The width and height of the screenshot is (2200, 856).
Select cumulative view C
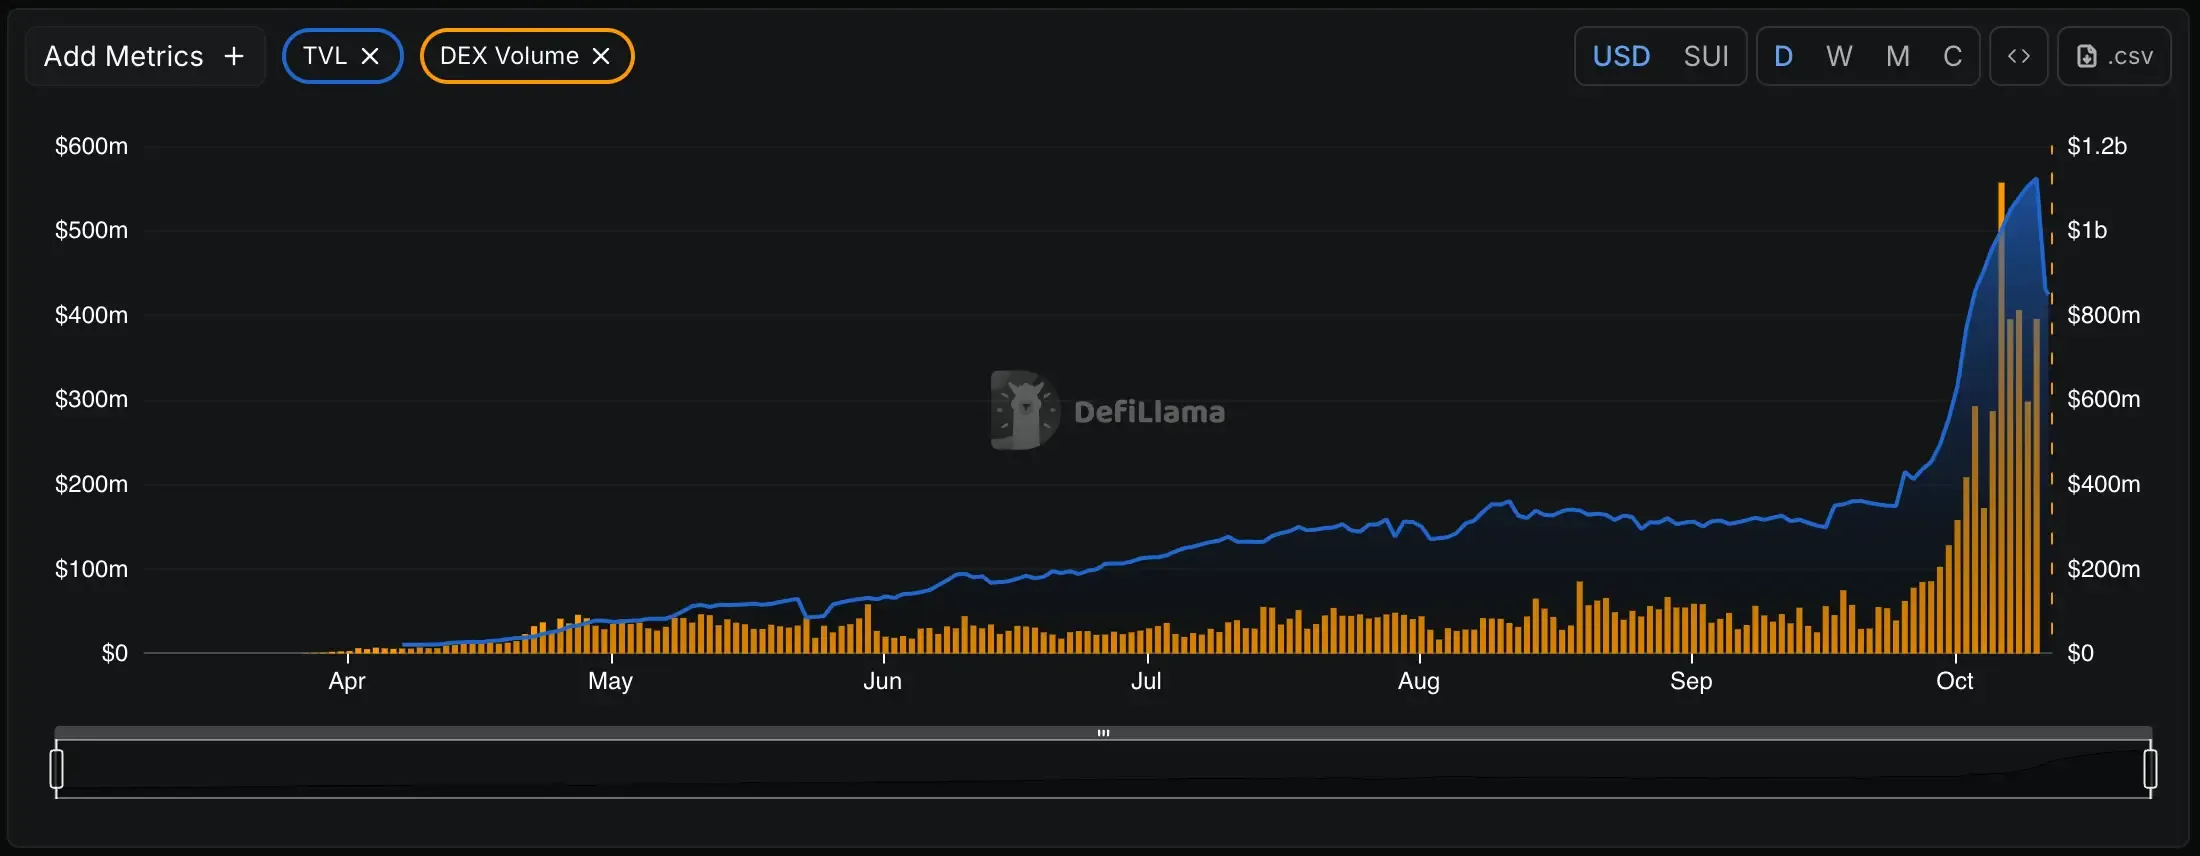(1952, 56)
